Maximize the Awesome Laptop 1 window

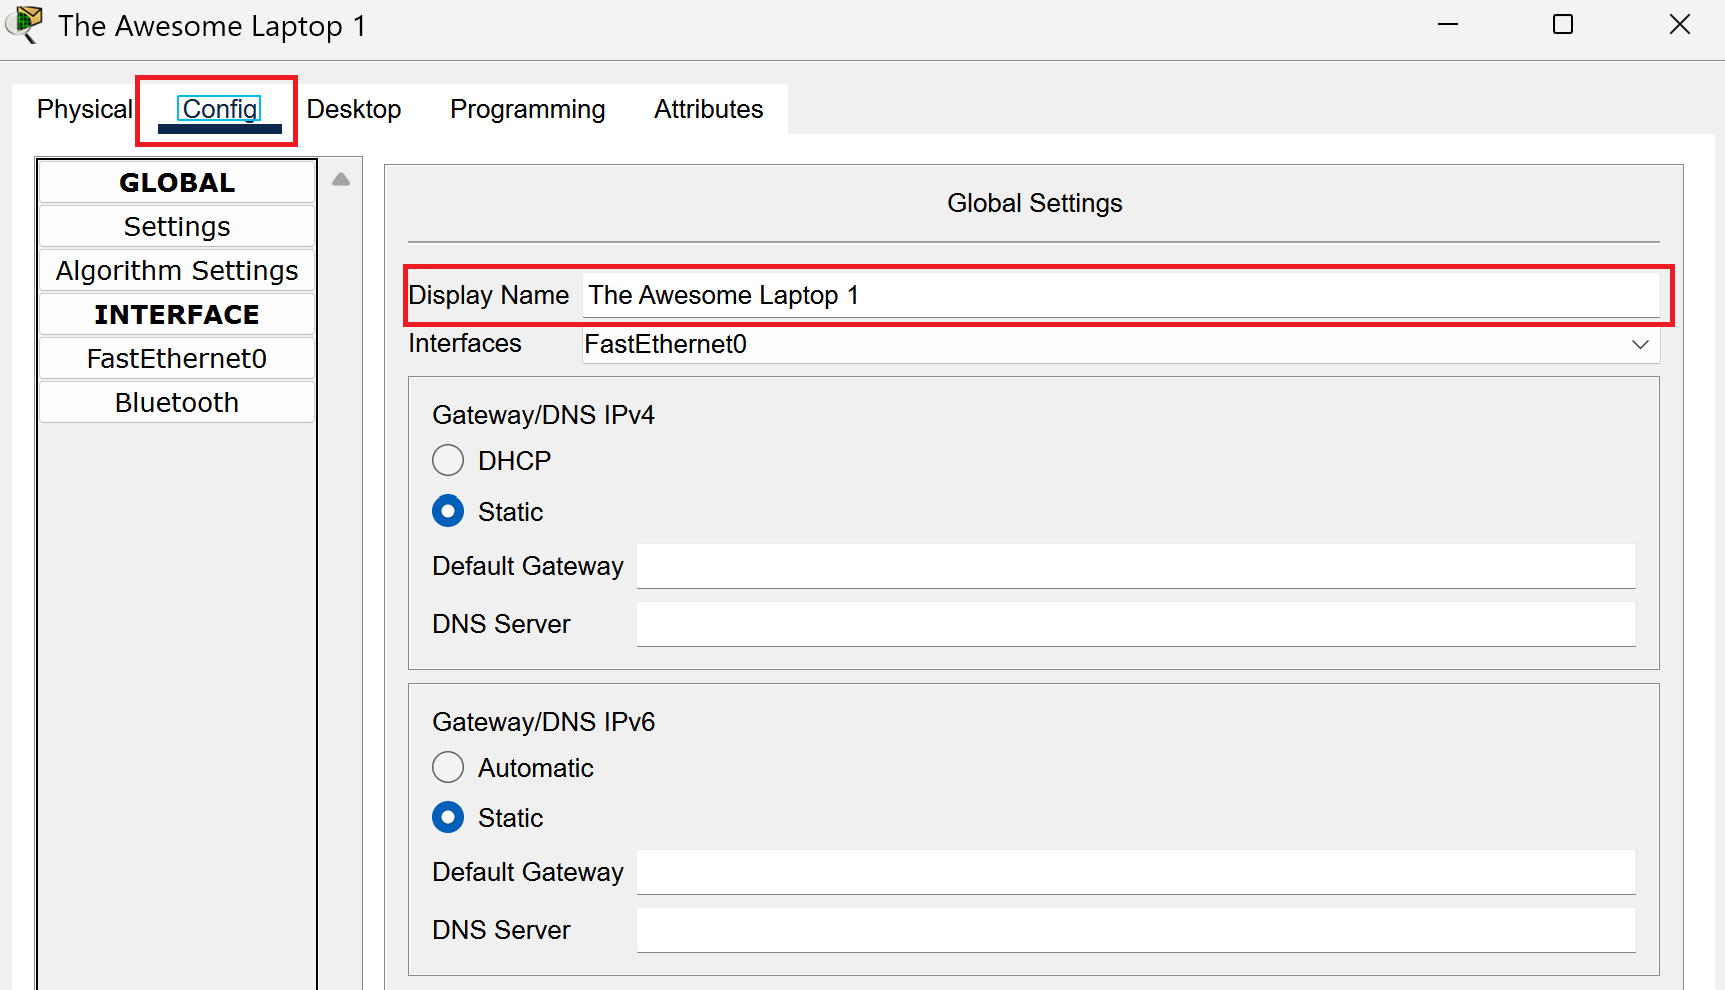tap(1563, 24)
